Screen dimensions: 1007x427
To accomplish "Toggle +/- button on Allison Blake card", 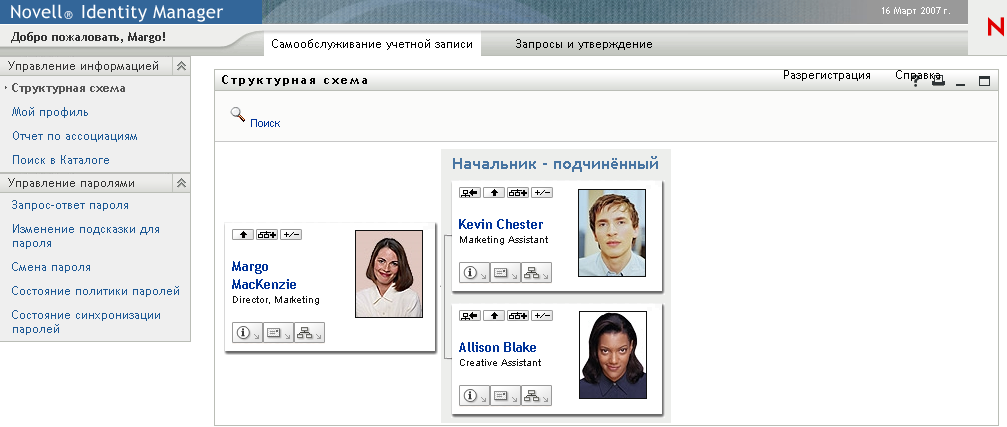I will pyautogui.click(x=542, y=315).
